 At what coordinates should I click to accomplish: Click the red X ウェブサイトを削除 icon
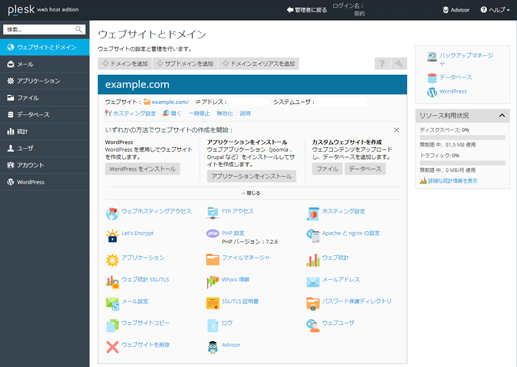pyautogui.click(x=112, y=347)
